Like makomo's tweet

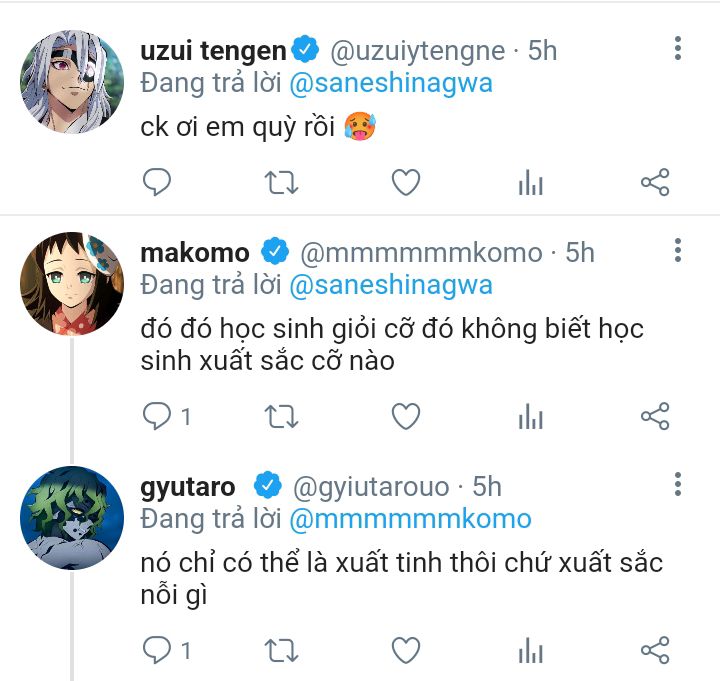pos(405,416)
